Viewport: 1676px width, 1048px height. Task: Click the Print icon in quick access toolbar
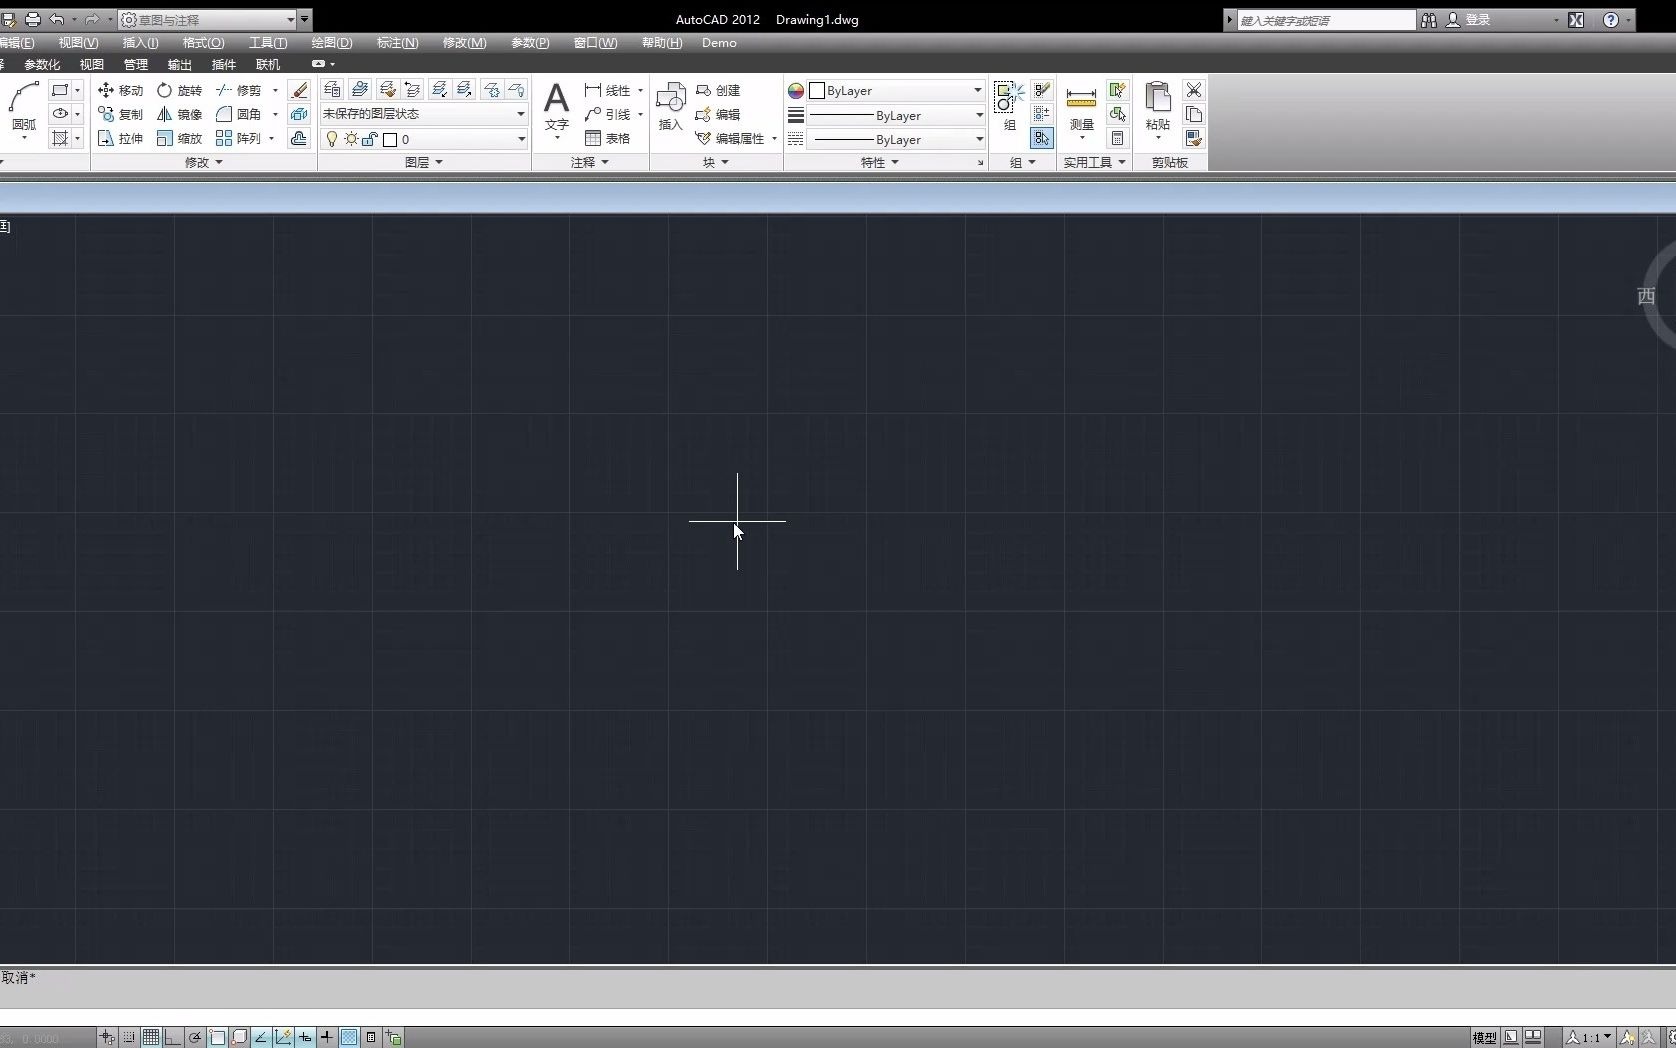click(x=32, y=19)
